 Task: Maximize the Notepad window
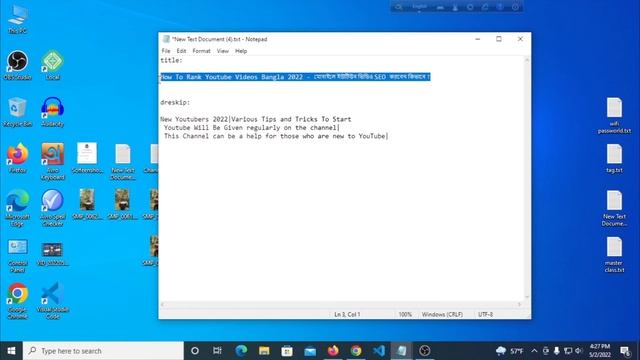pyautogui.click(x=499, y=39)
